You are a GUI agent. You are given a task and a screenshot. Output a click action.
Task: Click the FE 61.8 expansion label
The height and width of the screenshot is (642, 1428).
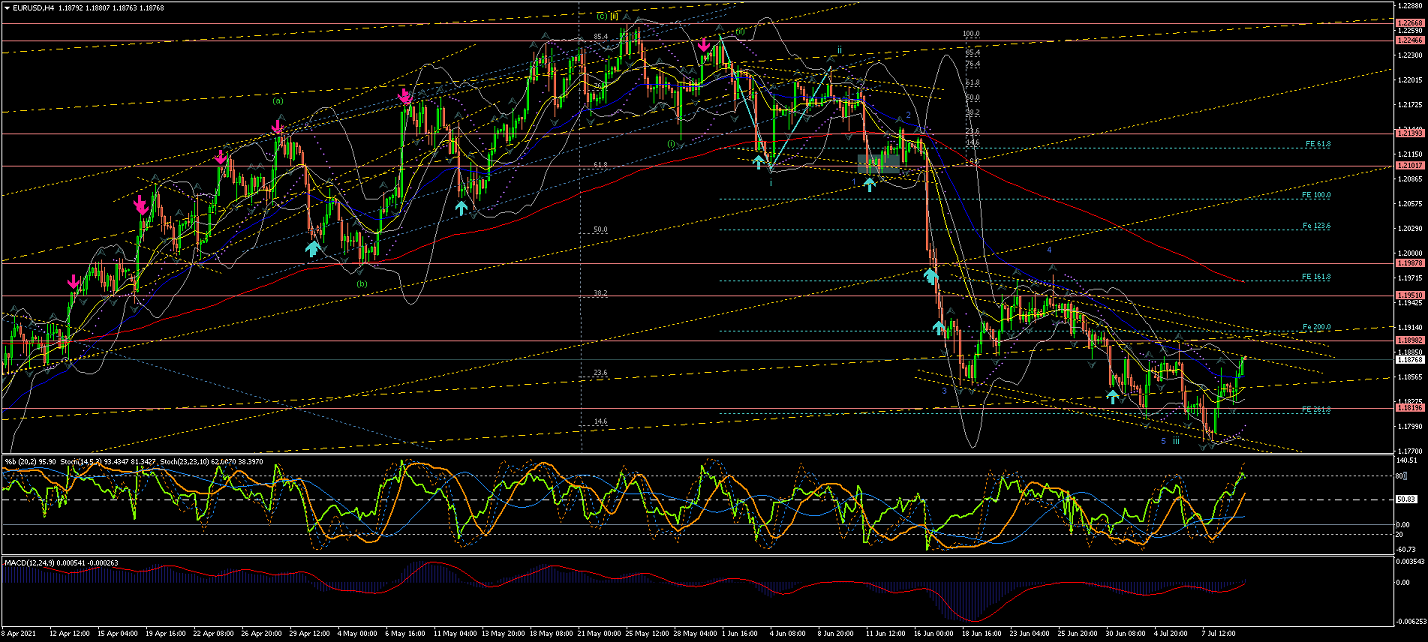point(1316,144)
